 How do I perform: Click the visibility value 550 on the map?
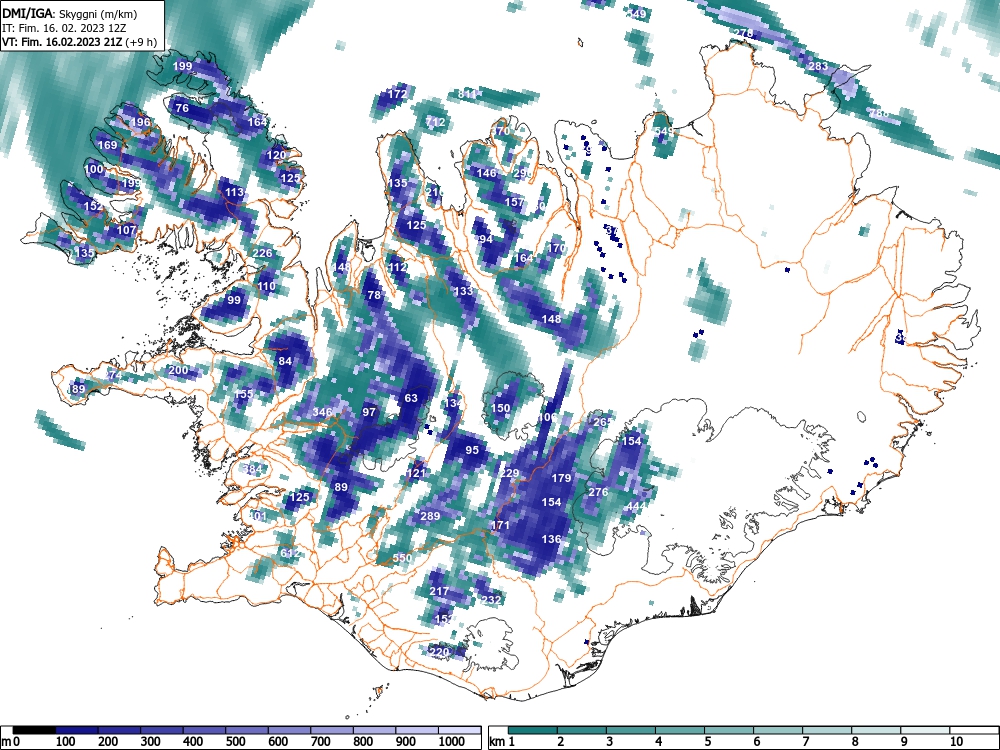[402, 557]
